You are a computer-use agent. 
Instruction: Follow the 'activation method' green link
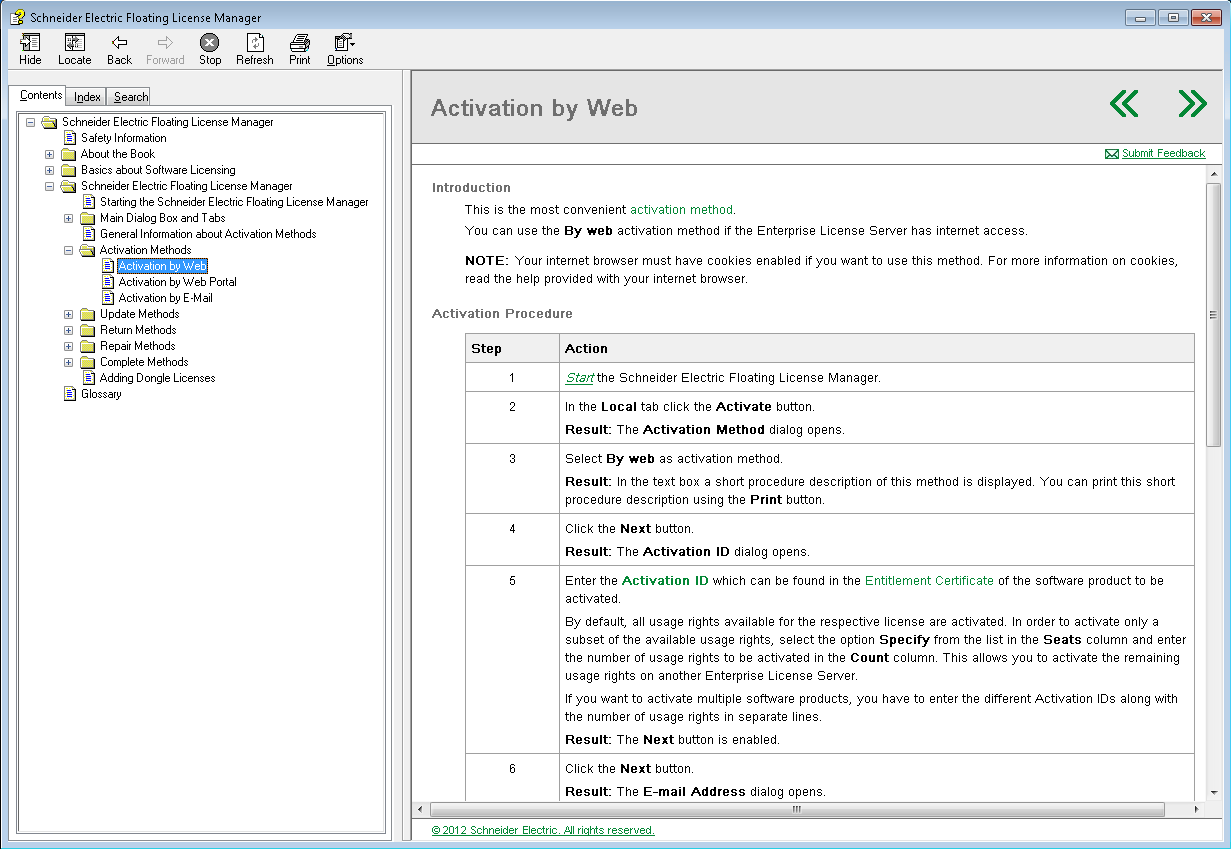(681, 210)
